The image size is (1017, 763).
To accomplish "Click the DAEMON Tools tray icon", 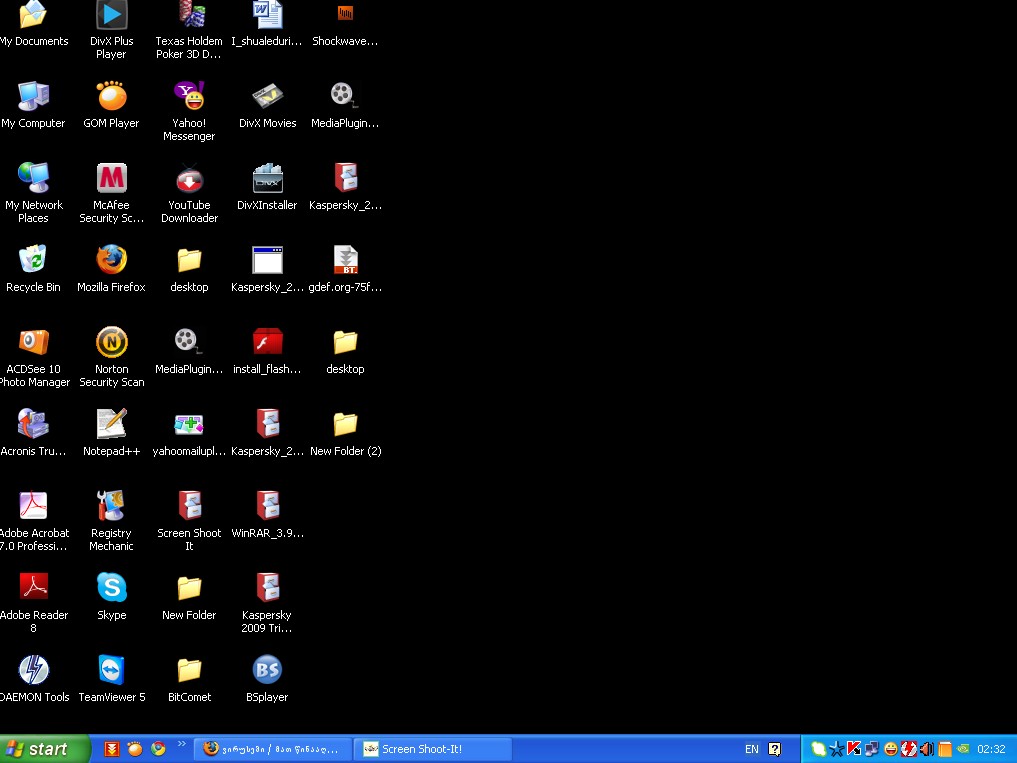I will (909, 749).
